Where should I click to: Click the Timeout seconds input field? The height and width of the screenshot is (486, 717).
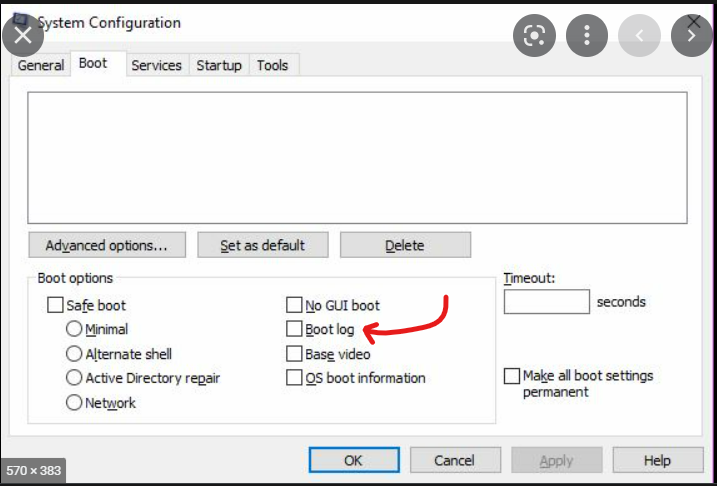(546, 301)
